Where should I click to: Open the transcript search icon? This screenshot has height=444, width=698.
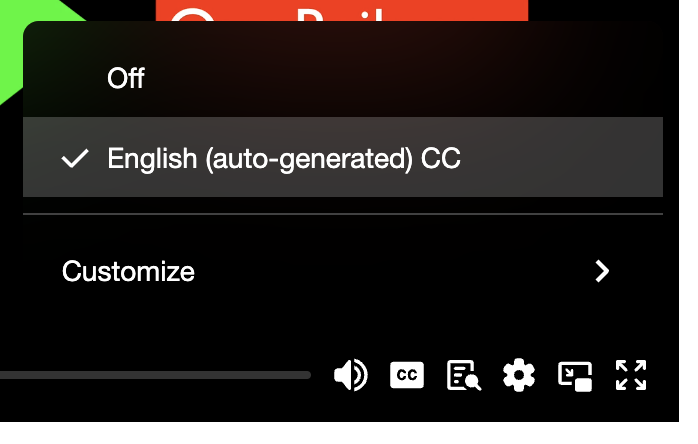pyautogui.click(x=464, y=375)
